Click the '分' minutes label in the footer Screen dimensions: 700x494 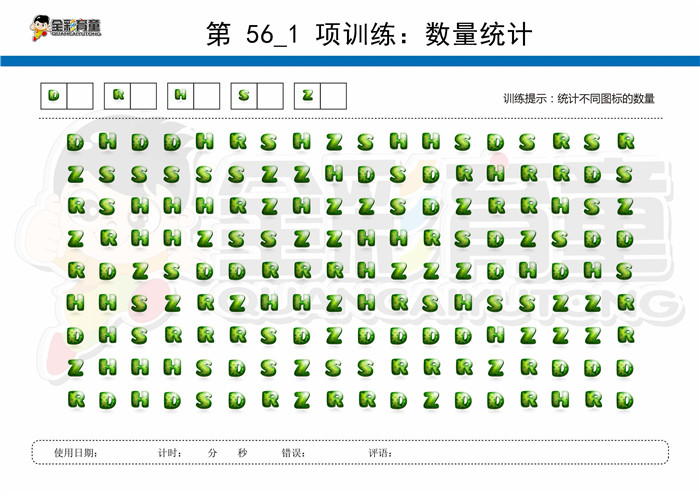coord(212,453)
